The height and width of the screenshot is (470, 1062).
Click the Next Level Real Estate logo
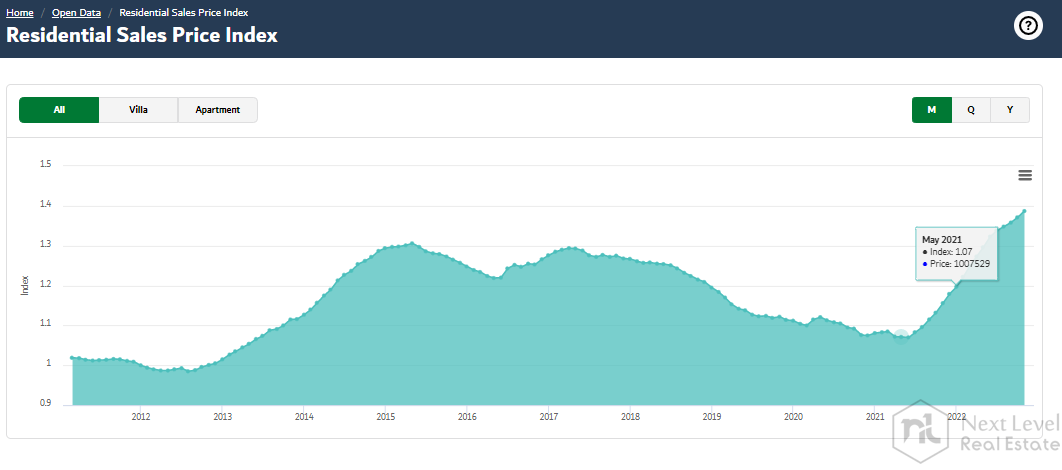pyautogui.click(x=974, y=433)
